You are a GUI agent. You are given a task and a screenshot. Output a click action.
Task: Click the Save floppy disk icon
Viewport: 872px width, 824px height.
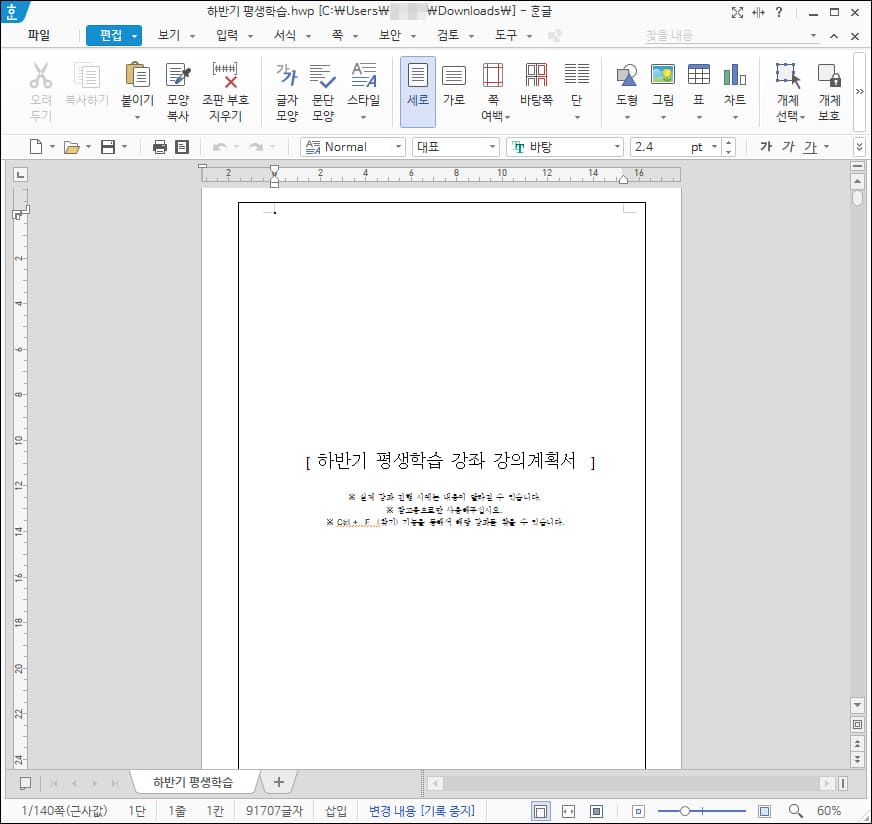108,147
